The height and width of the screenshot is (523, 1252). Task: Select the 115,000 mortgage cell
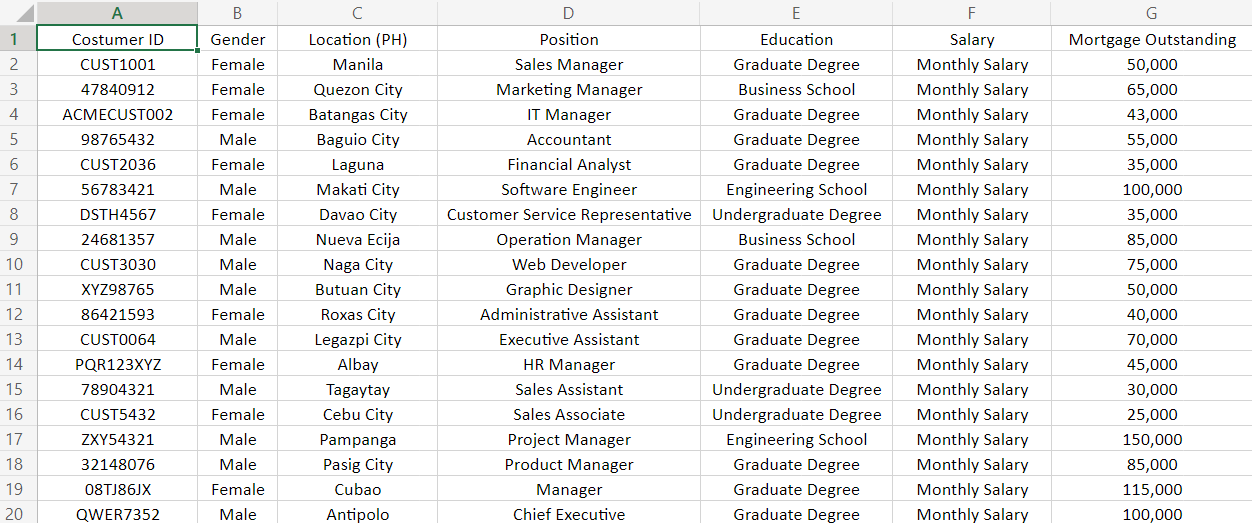(x=1152, y=490)
